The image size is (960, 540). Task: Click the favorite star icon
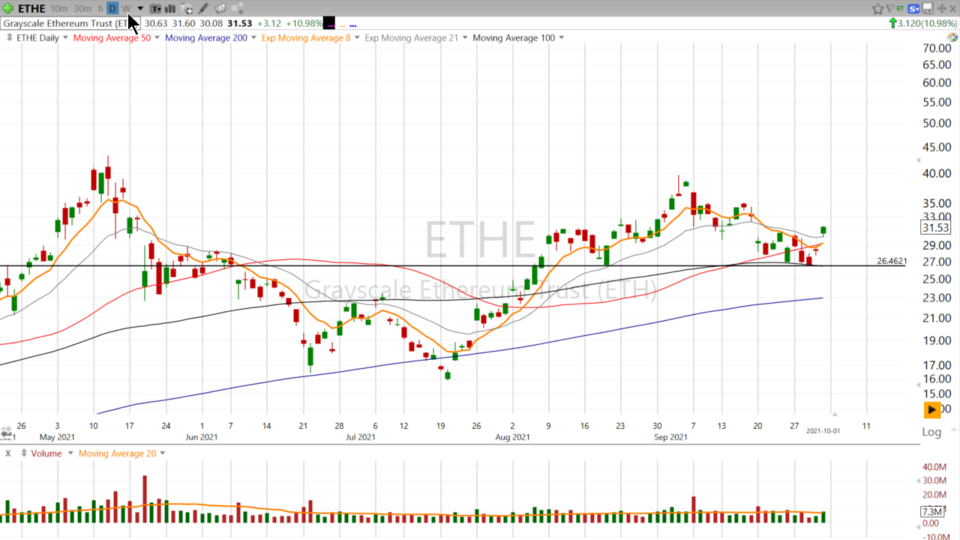(878, 8)
